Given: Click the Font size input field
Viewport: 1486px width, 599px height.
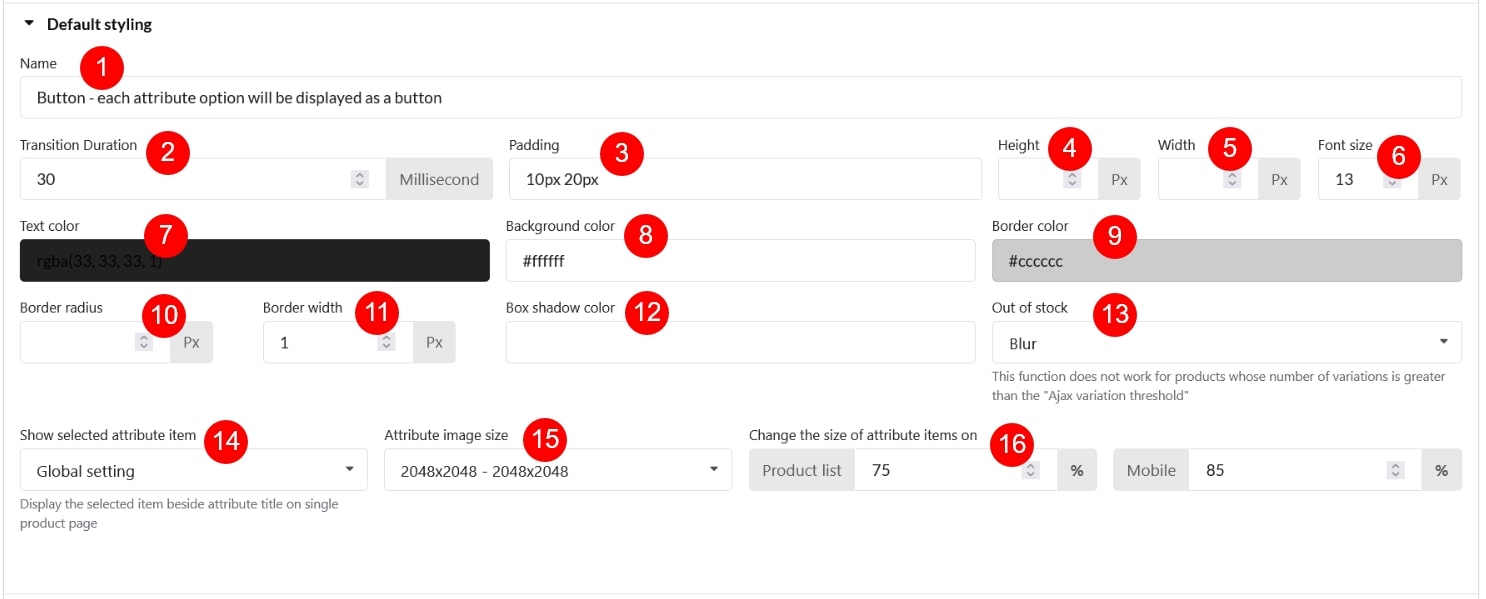Looking at the screenshot, I should click(x=1350, y=180).
